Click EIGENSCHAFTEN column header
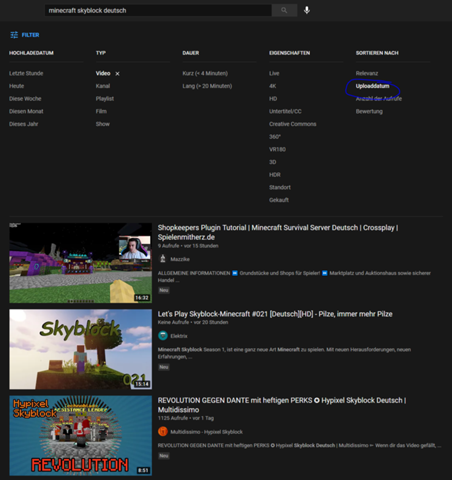 (289, 53)
